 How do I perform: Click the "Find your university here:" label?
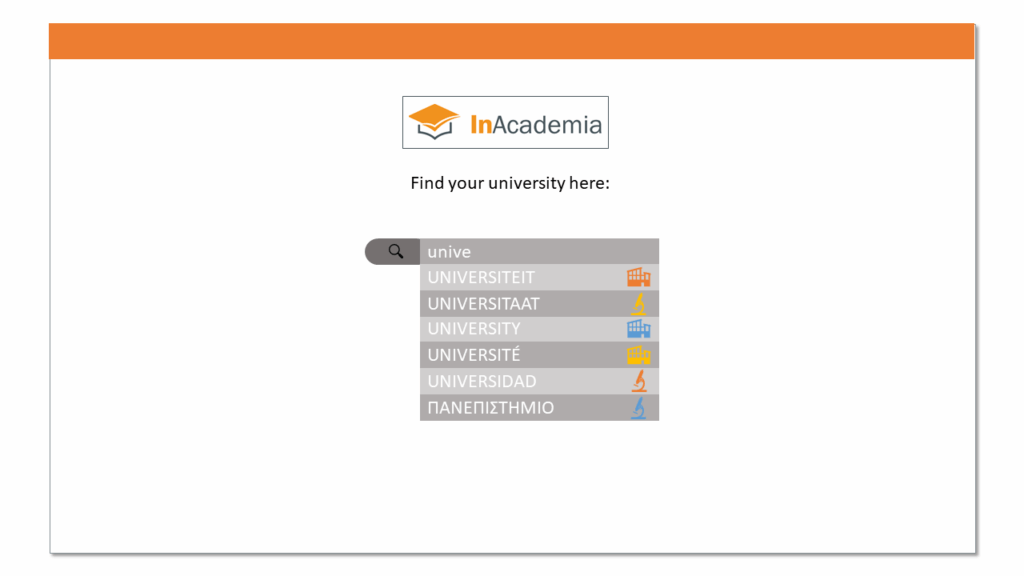click(509, 184)
